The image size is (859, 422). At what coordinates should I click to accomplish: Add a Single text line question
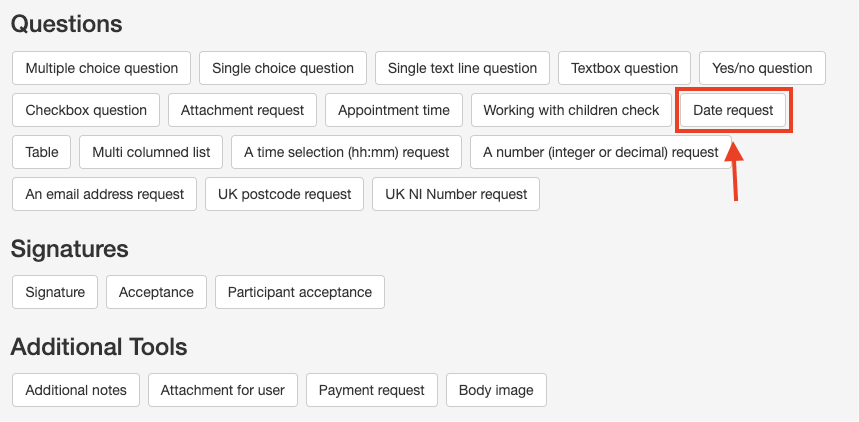tap(462, 68)
